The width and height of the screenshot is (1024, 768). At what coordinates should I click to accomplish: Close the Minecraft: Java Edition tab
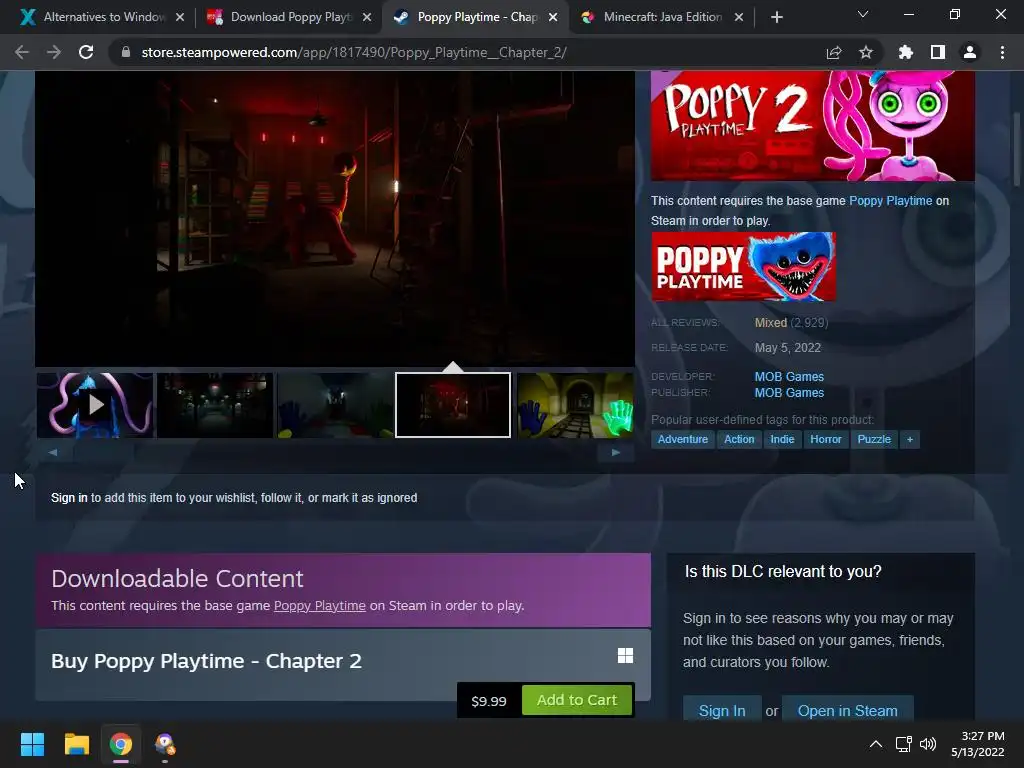(x=739, y=17)
